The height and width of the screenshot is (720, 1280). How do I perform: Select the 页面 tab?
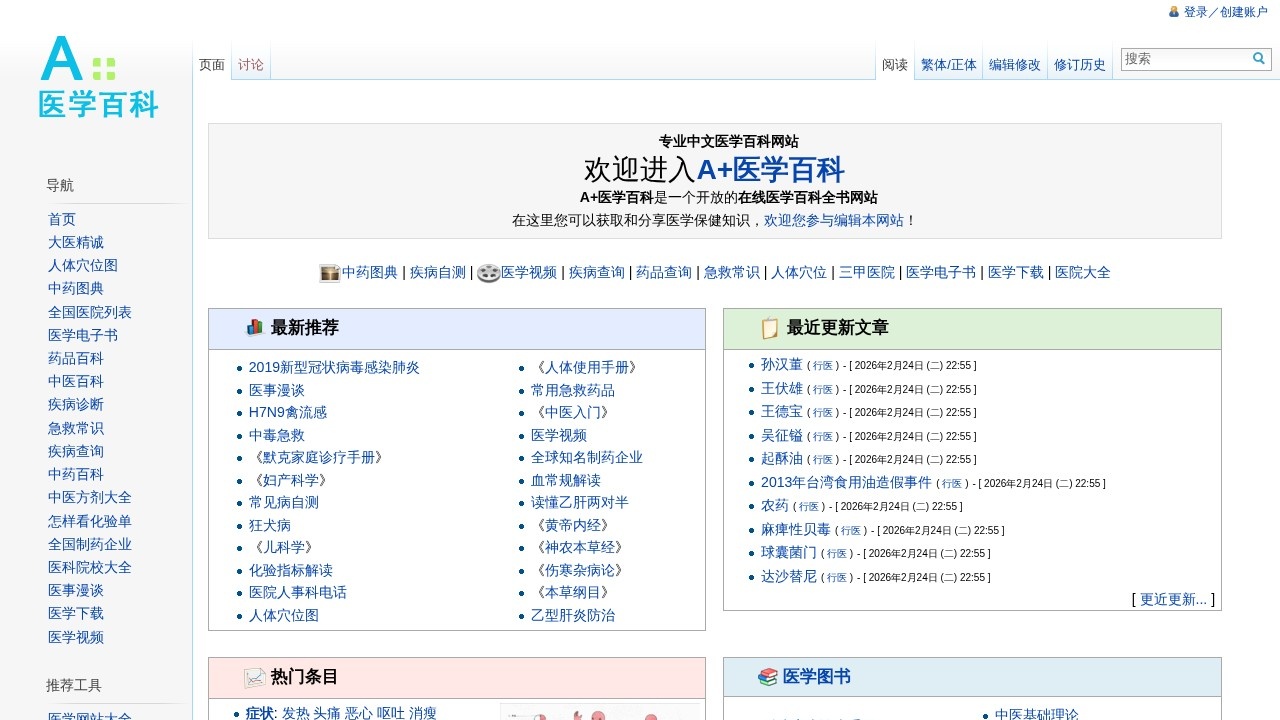211,62
